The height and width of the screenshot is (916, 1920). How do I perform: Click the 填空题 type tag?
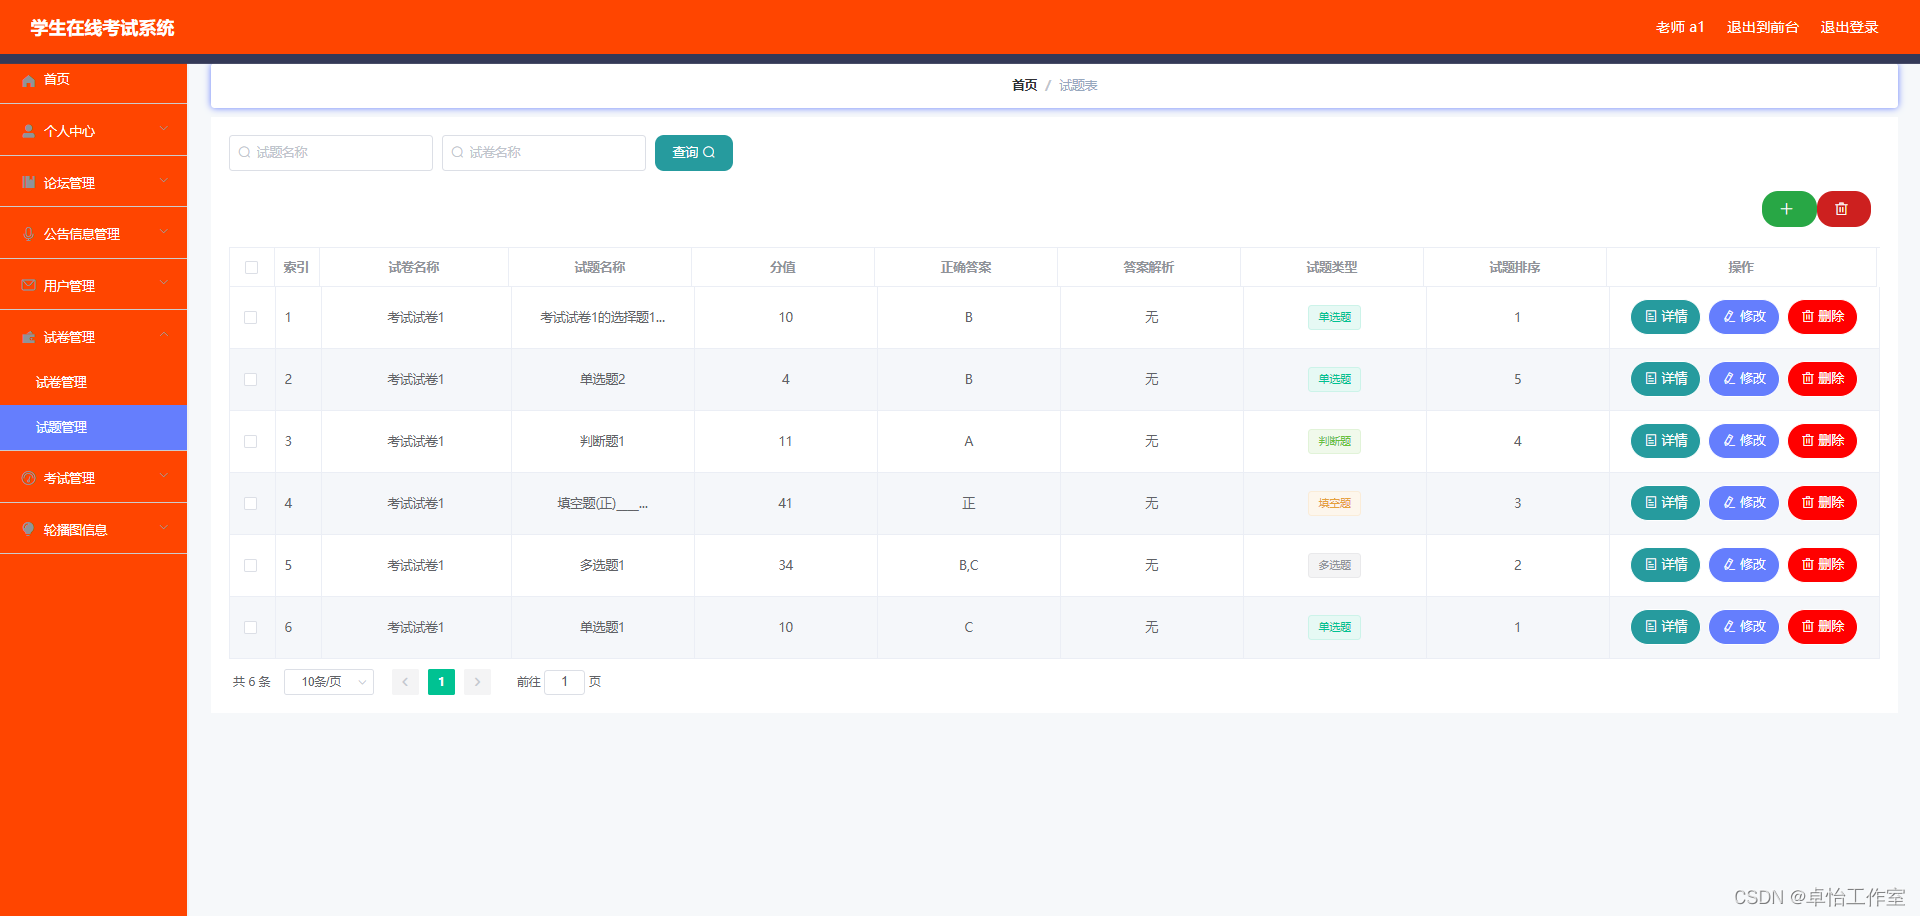point(1334,504)
